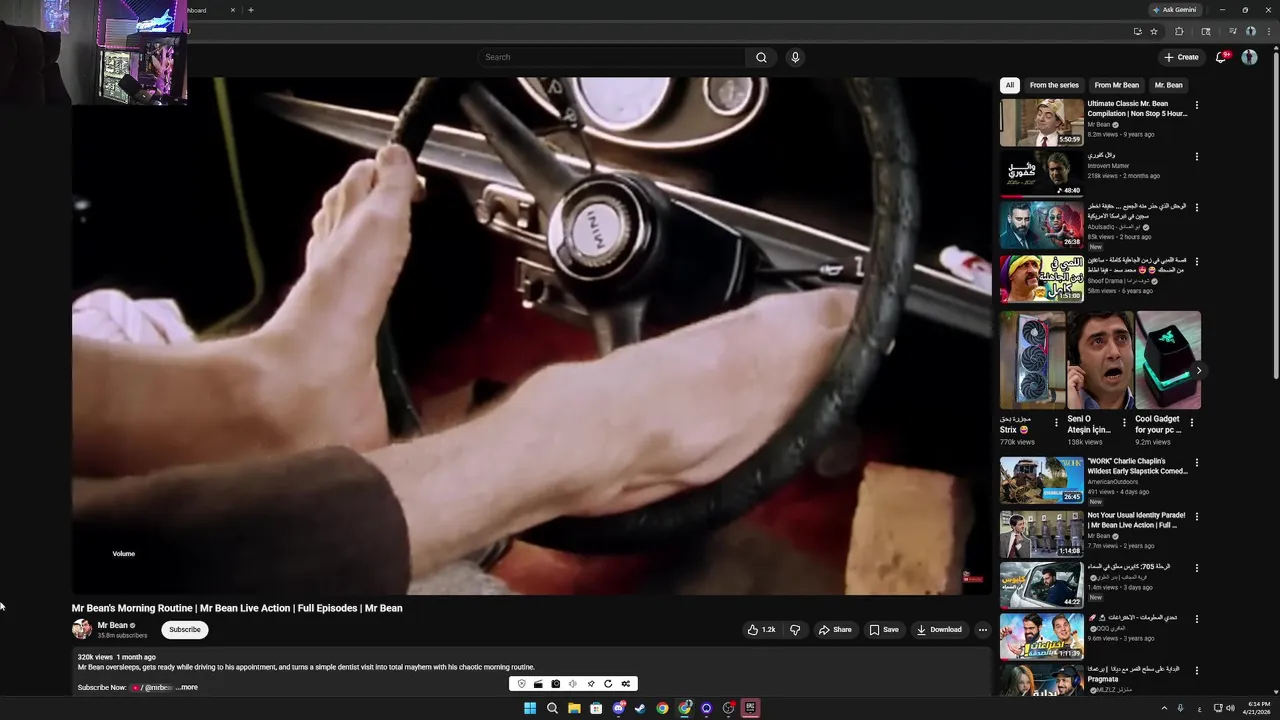Open options for "WORK" Charlie Chaplin video
Screen dimensions: 1280x720
[x=1196, y=463]
